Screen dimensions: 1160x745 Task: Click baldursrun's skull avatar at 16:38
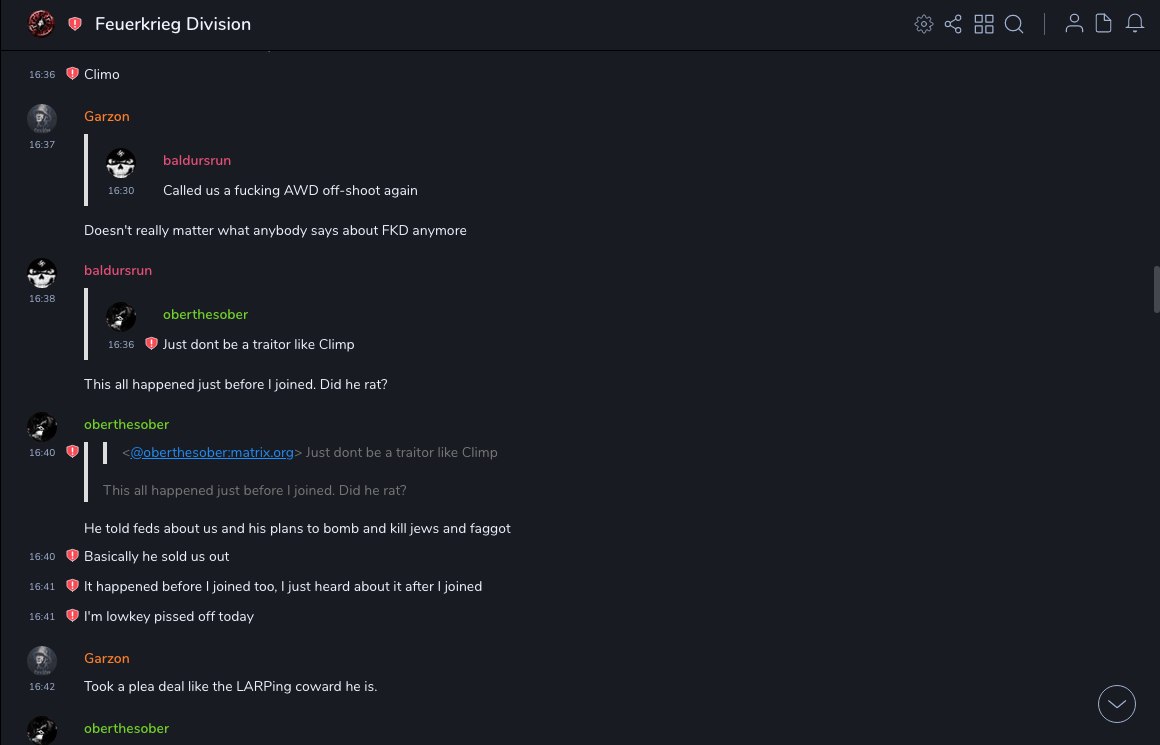coord(41,272)
